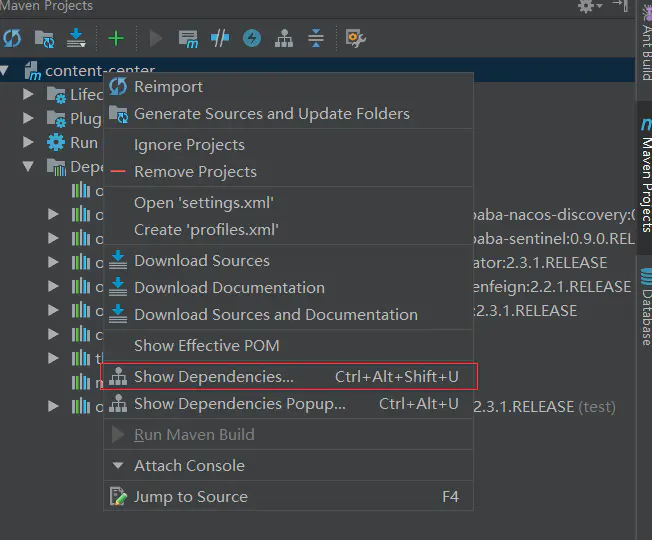The width and height of the screenshot is (652, 540).
Task: Expand the Run Configurations node
Action: pos(28,143)
